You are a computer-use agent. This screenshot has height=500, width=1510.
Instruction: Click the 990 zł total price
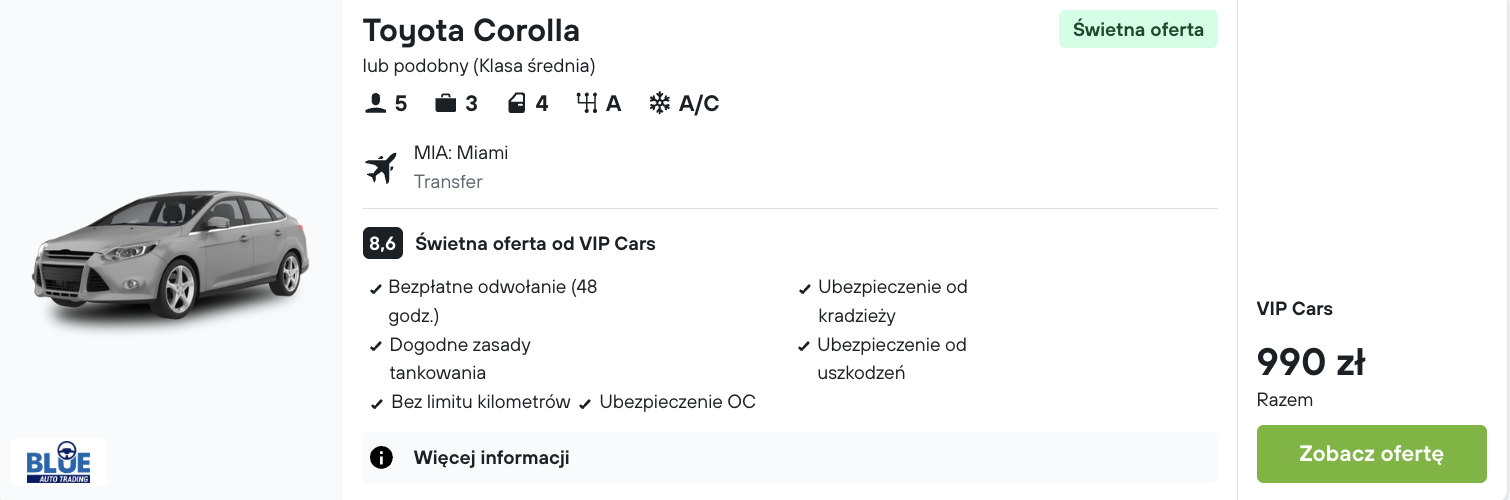coord(1310,362)
